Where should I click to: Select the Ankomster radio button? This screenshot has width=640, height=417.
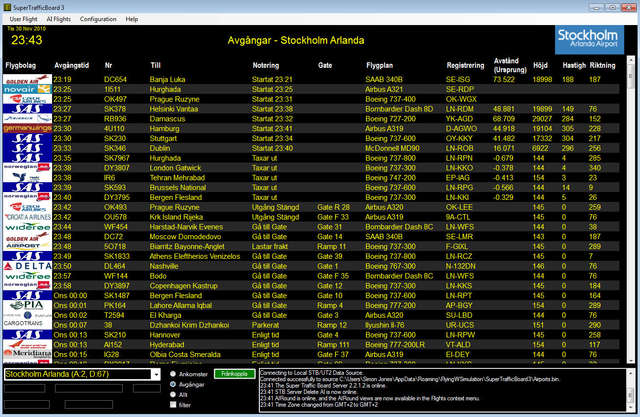tap(173, 374)
